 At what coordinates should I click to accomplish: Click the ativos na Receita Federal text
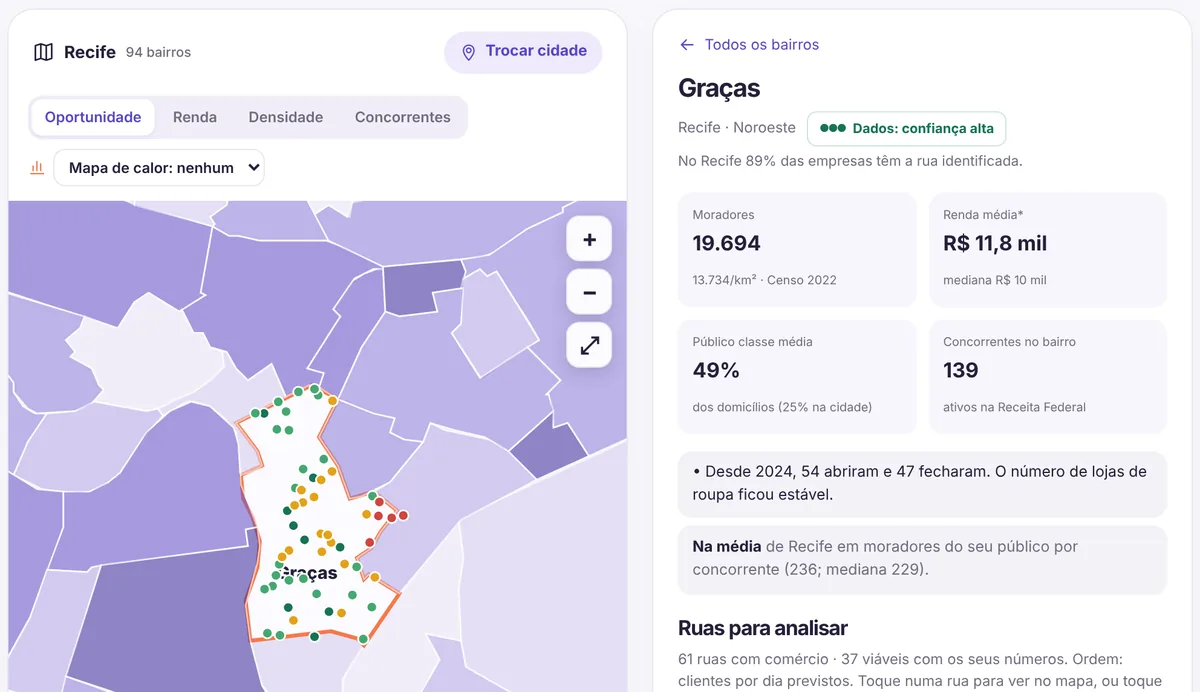point(1014,407)
